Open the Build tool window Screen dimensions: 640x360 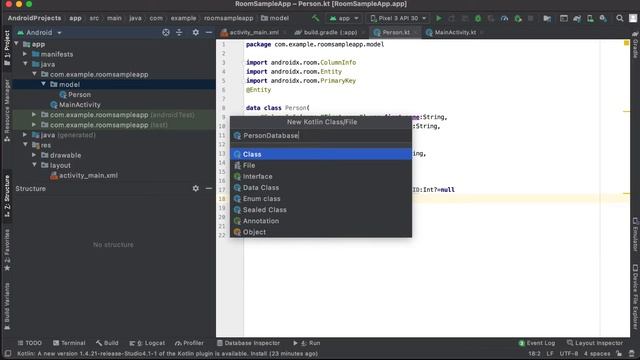107,343
